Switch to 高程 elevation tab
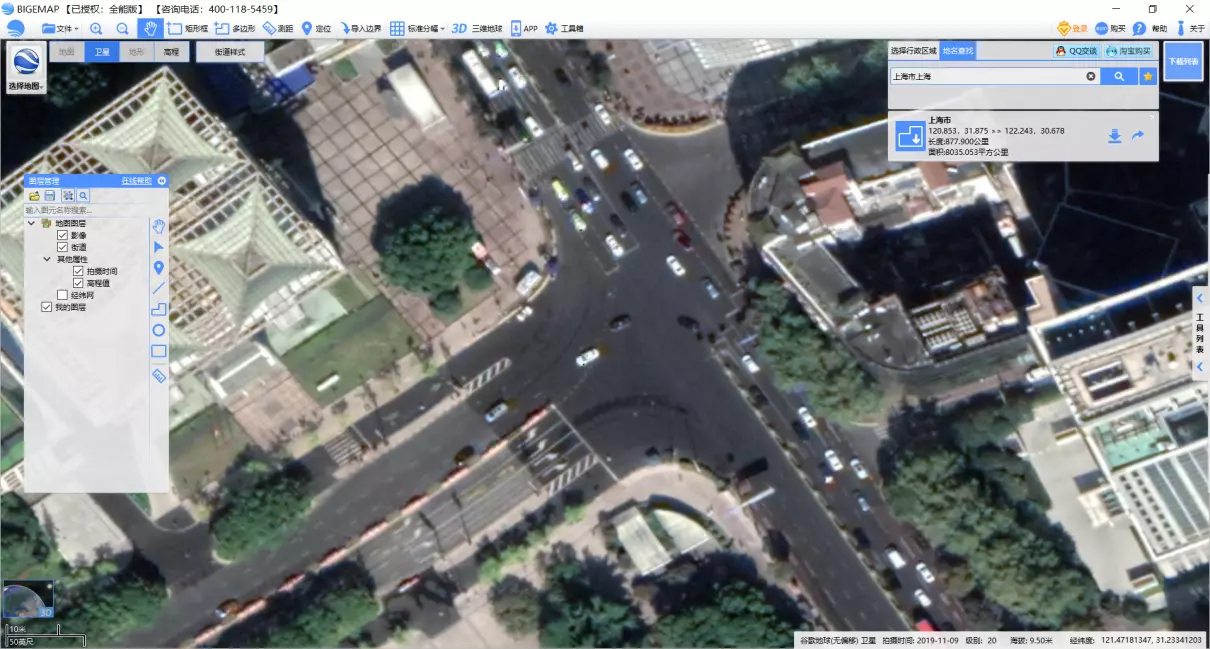The height and width of the screenshot is (649, 1210). click(x=171, y=51)
